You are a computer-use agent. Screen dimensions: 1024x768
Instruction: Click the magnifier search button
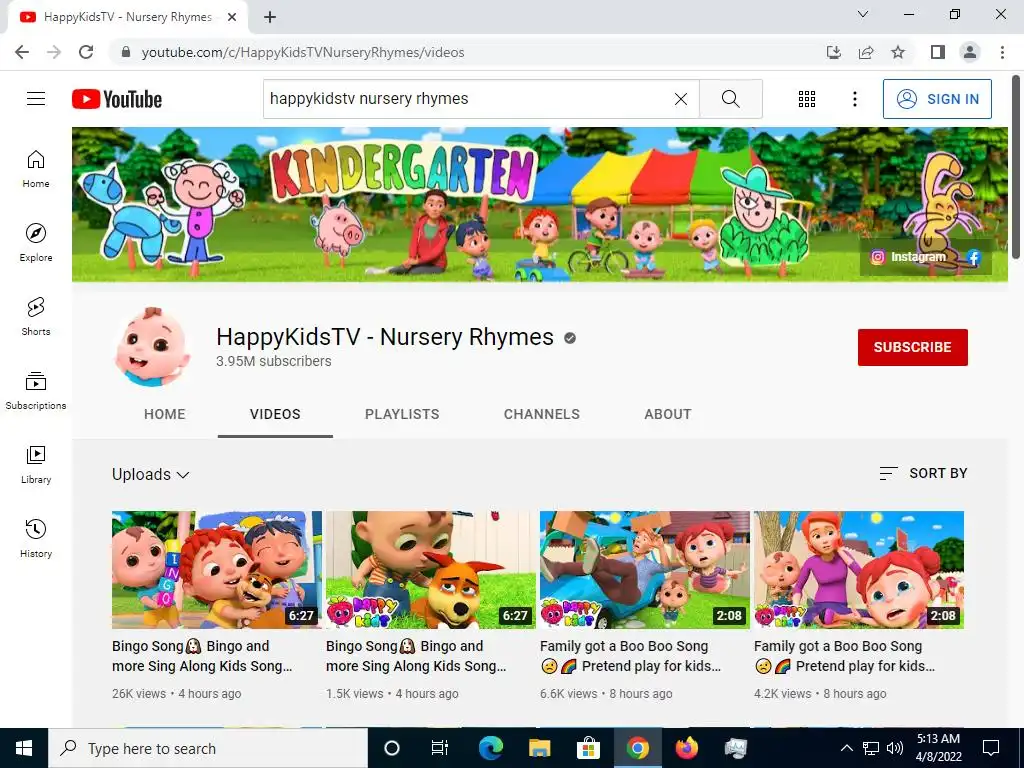point(731,99)
